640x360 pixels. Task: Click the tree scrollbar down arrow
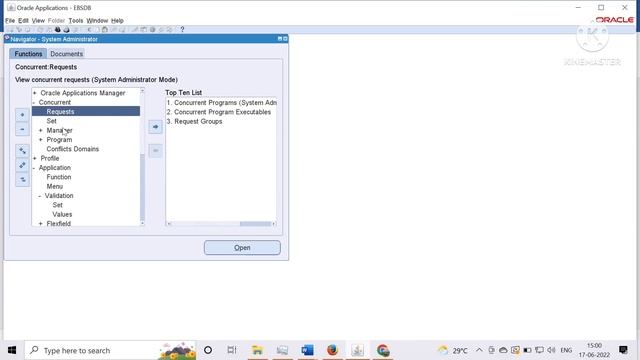tap(142, 223)
